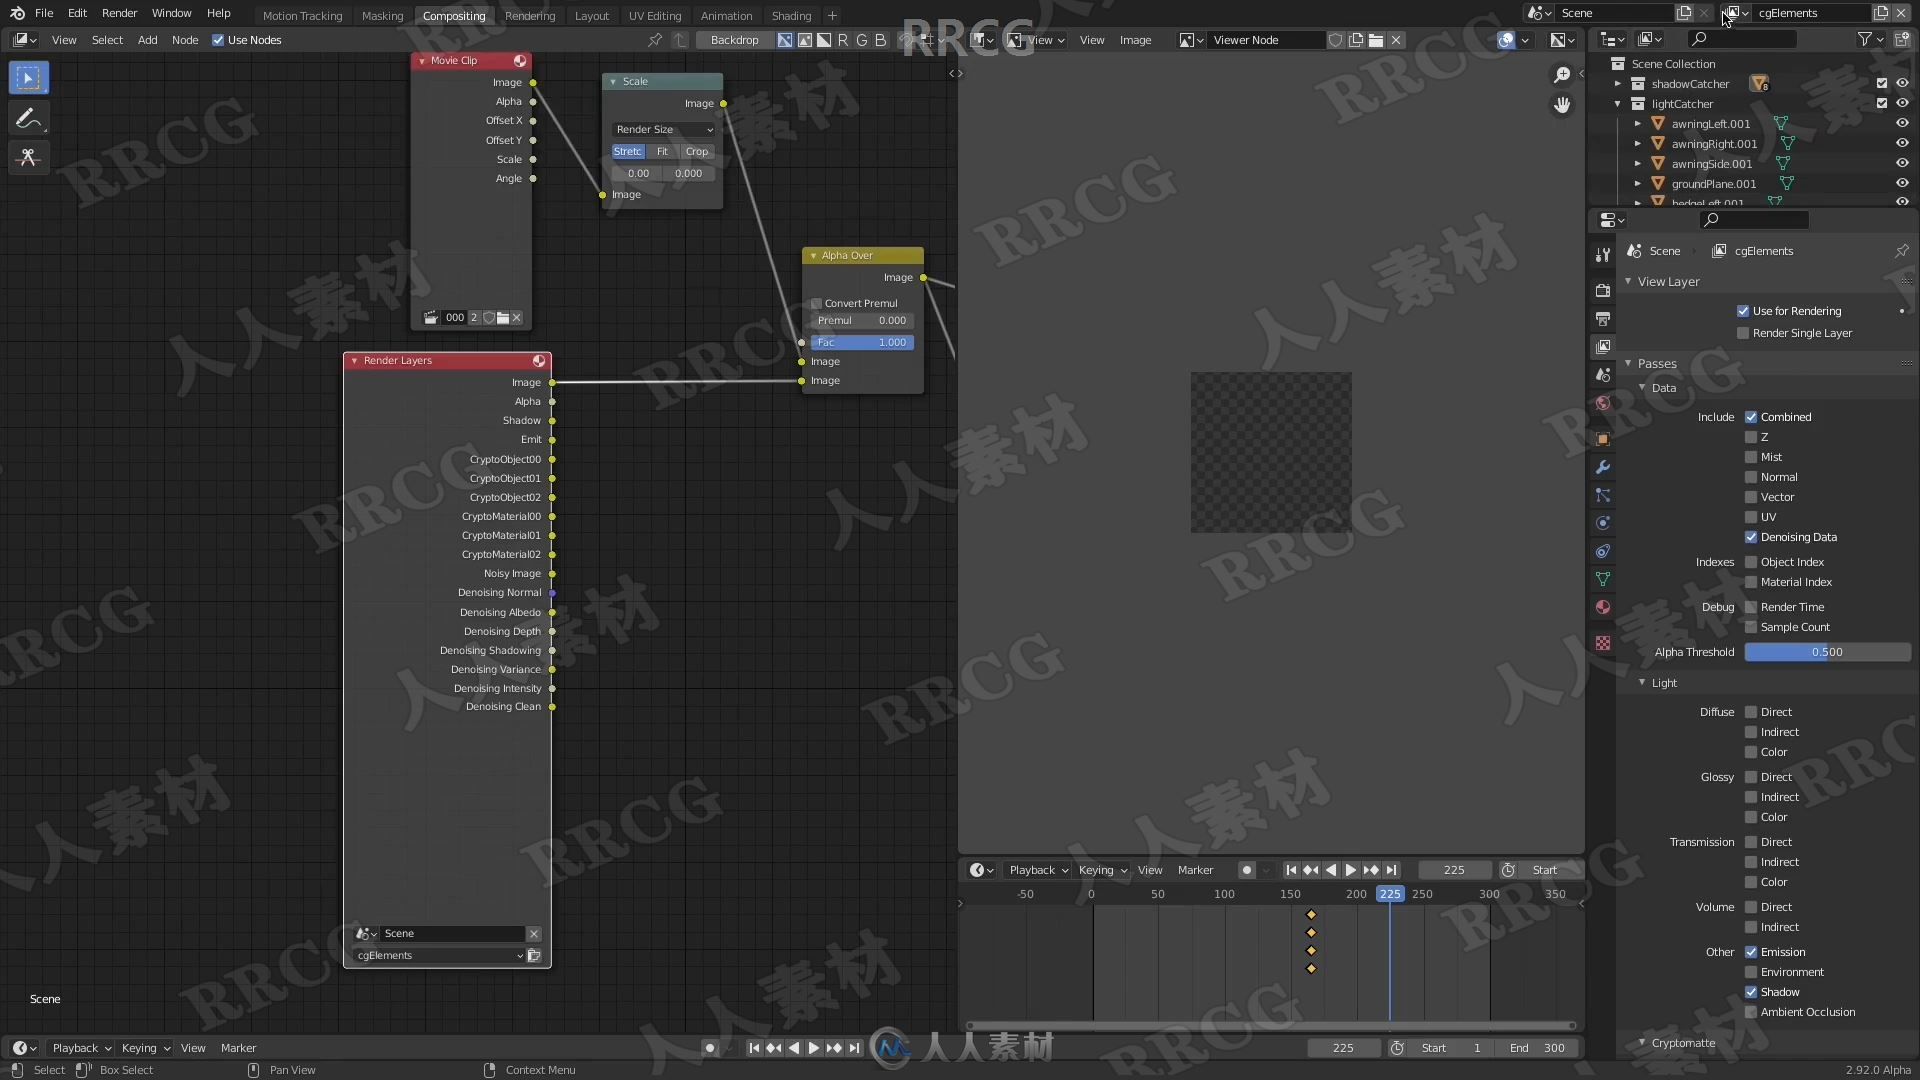Open the Compositing menu in menu bar
Image resolution: width=1920 pixels, height=1080 pixels.
click(x=454, y=15)
